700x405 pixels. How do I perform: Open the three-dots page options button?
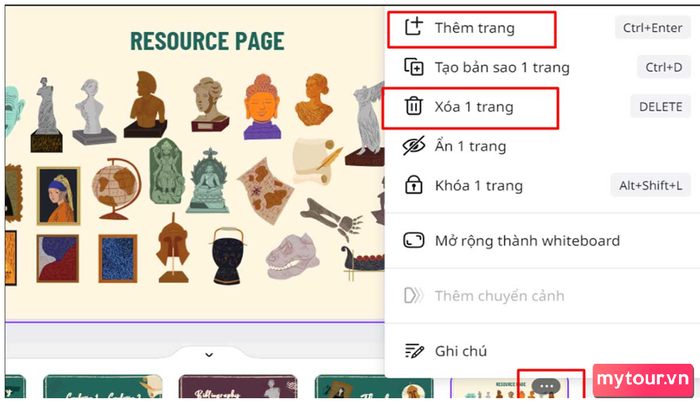pyautogui.click(x=546, y=386)
